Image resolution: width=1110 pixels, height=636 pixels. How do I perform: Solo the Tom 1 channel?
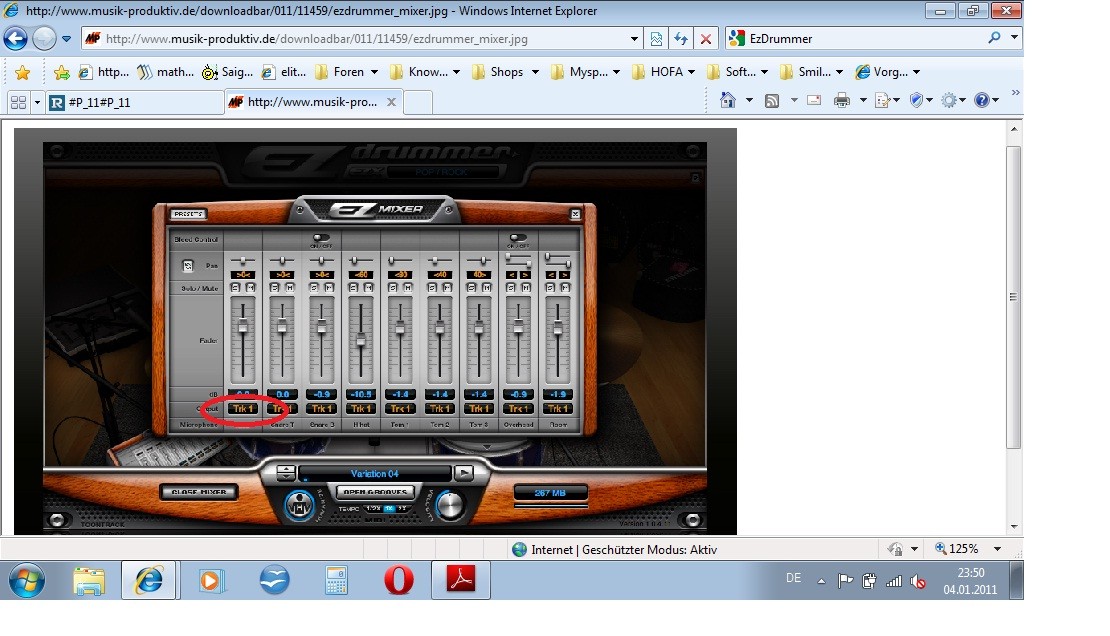point(393,288)
